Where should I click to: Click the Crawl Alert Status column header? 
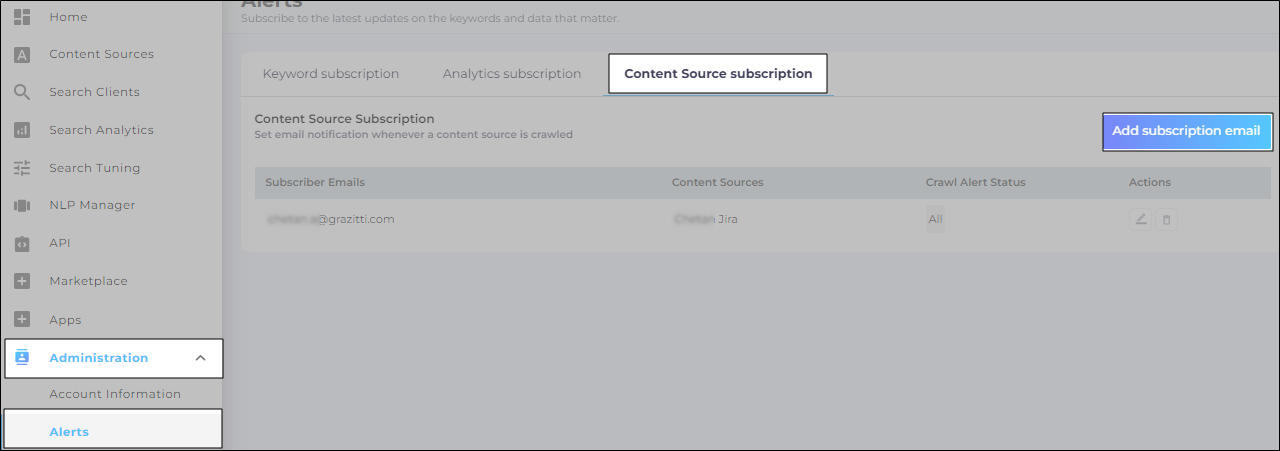tap(976, 182)
